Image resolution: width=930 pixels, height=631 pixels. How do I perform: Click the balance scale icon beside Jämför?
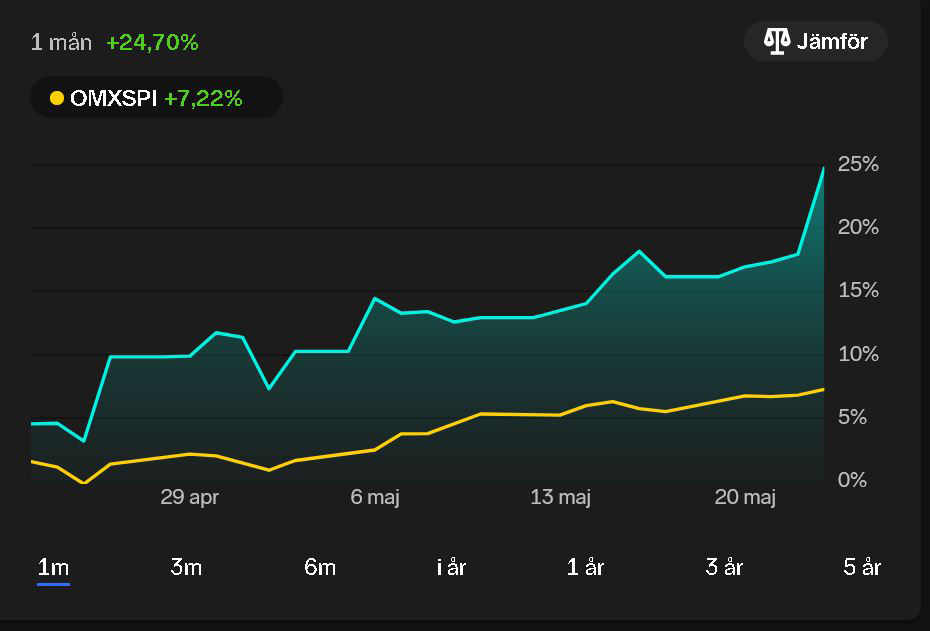coord(776,41)
